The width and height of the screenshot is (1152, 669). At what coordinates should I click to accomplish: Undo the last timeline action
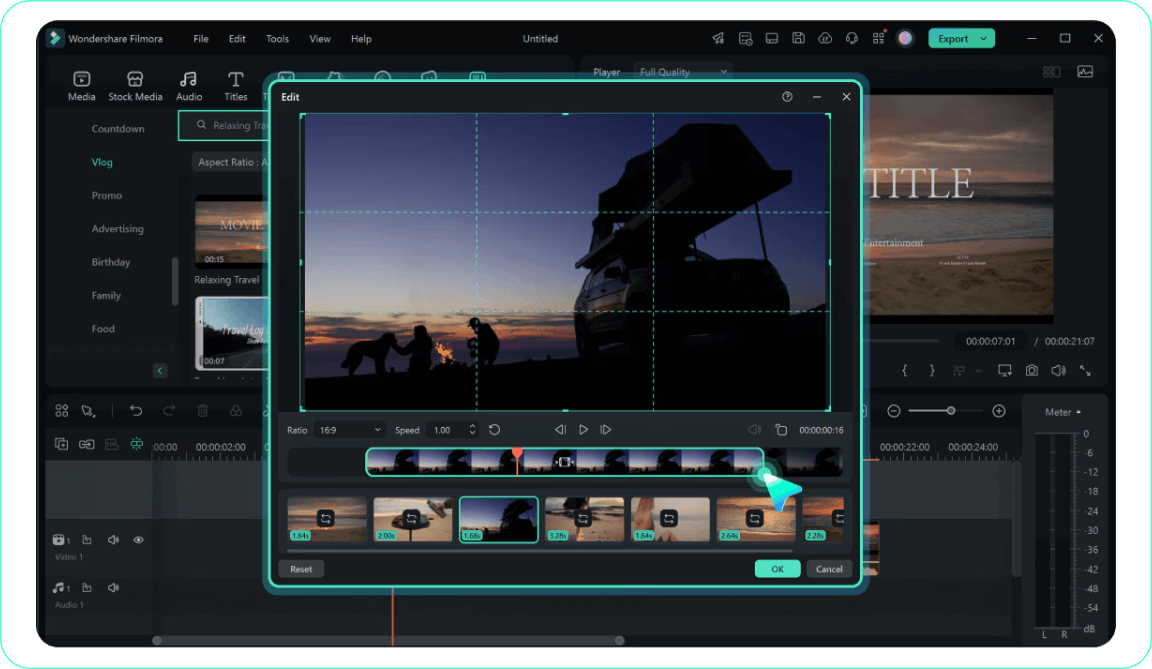[x=136, y=411]
